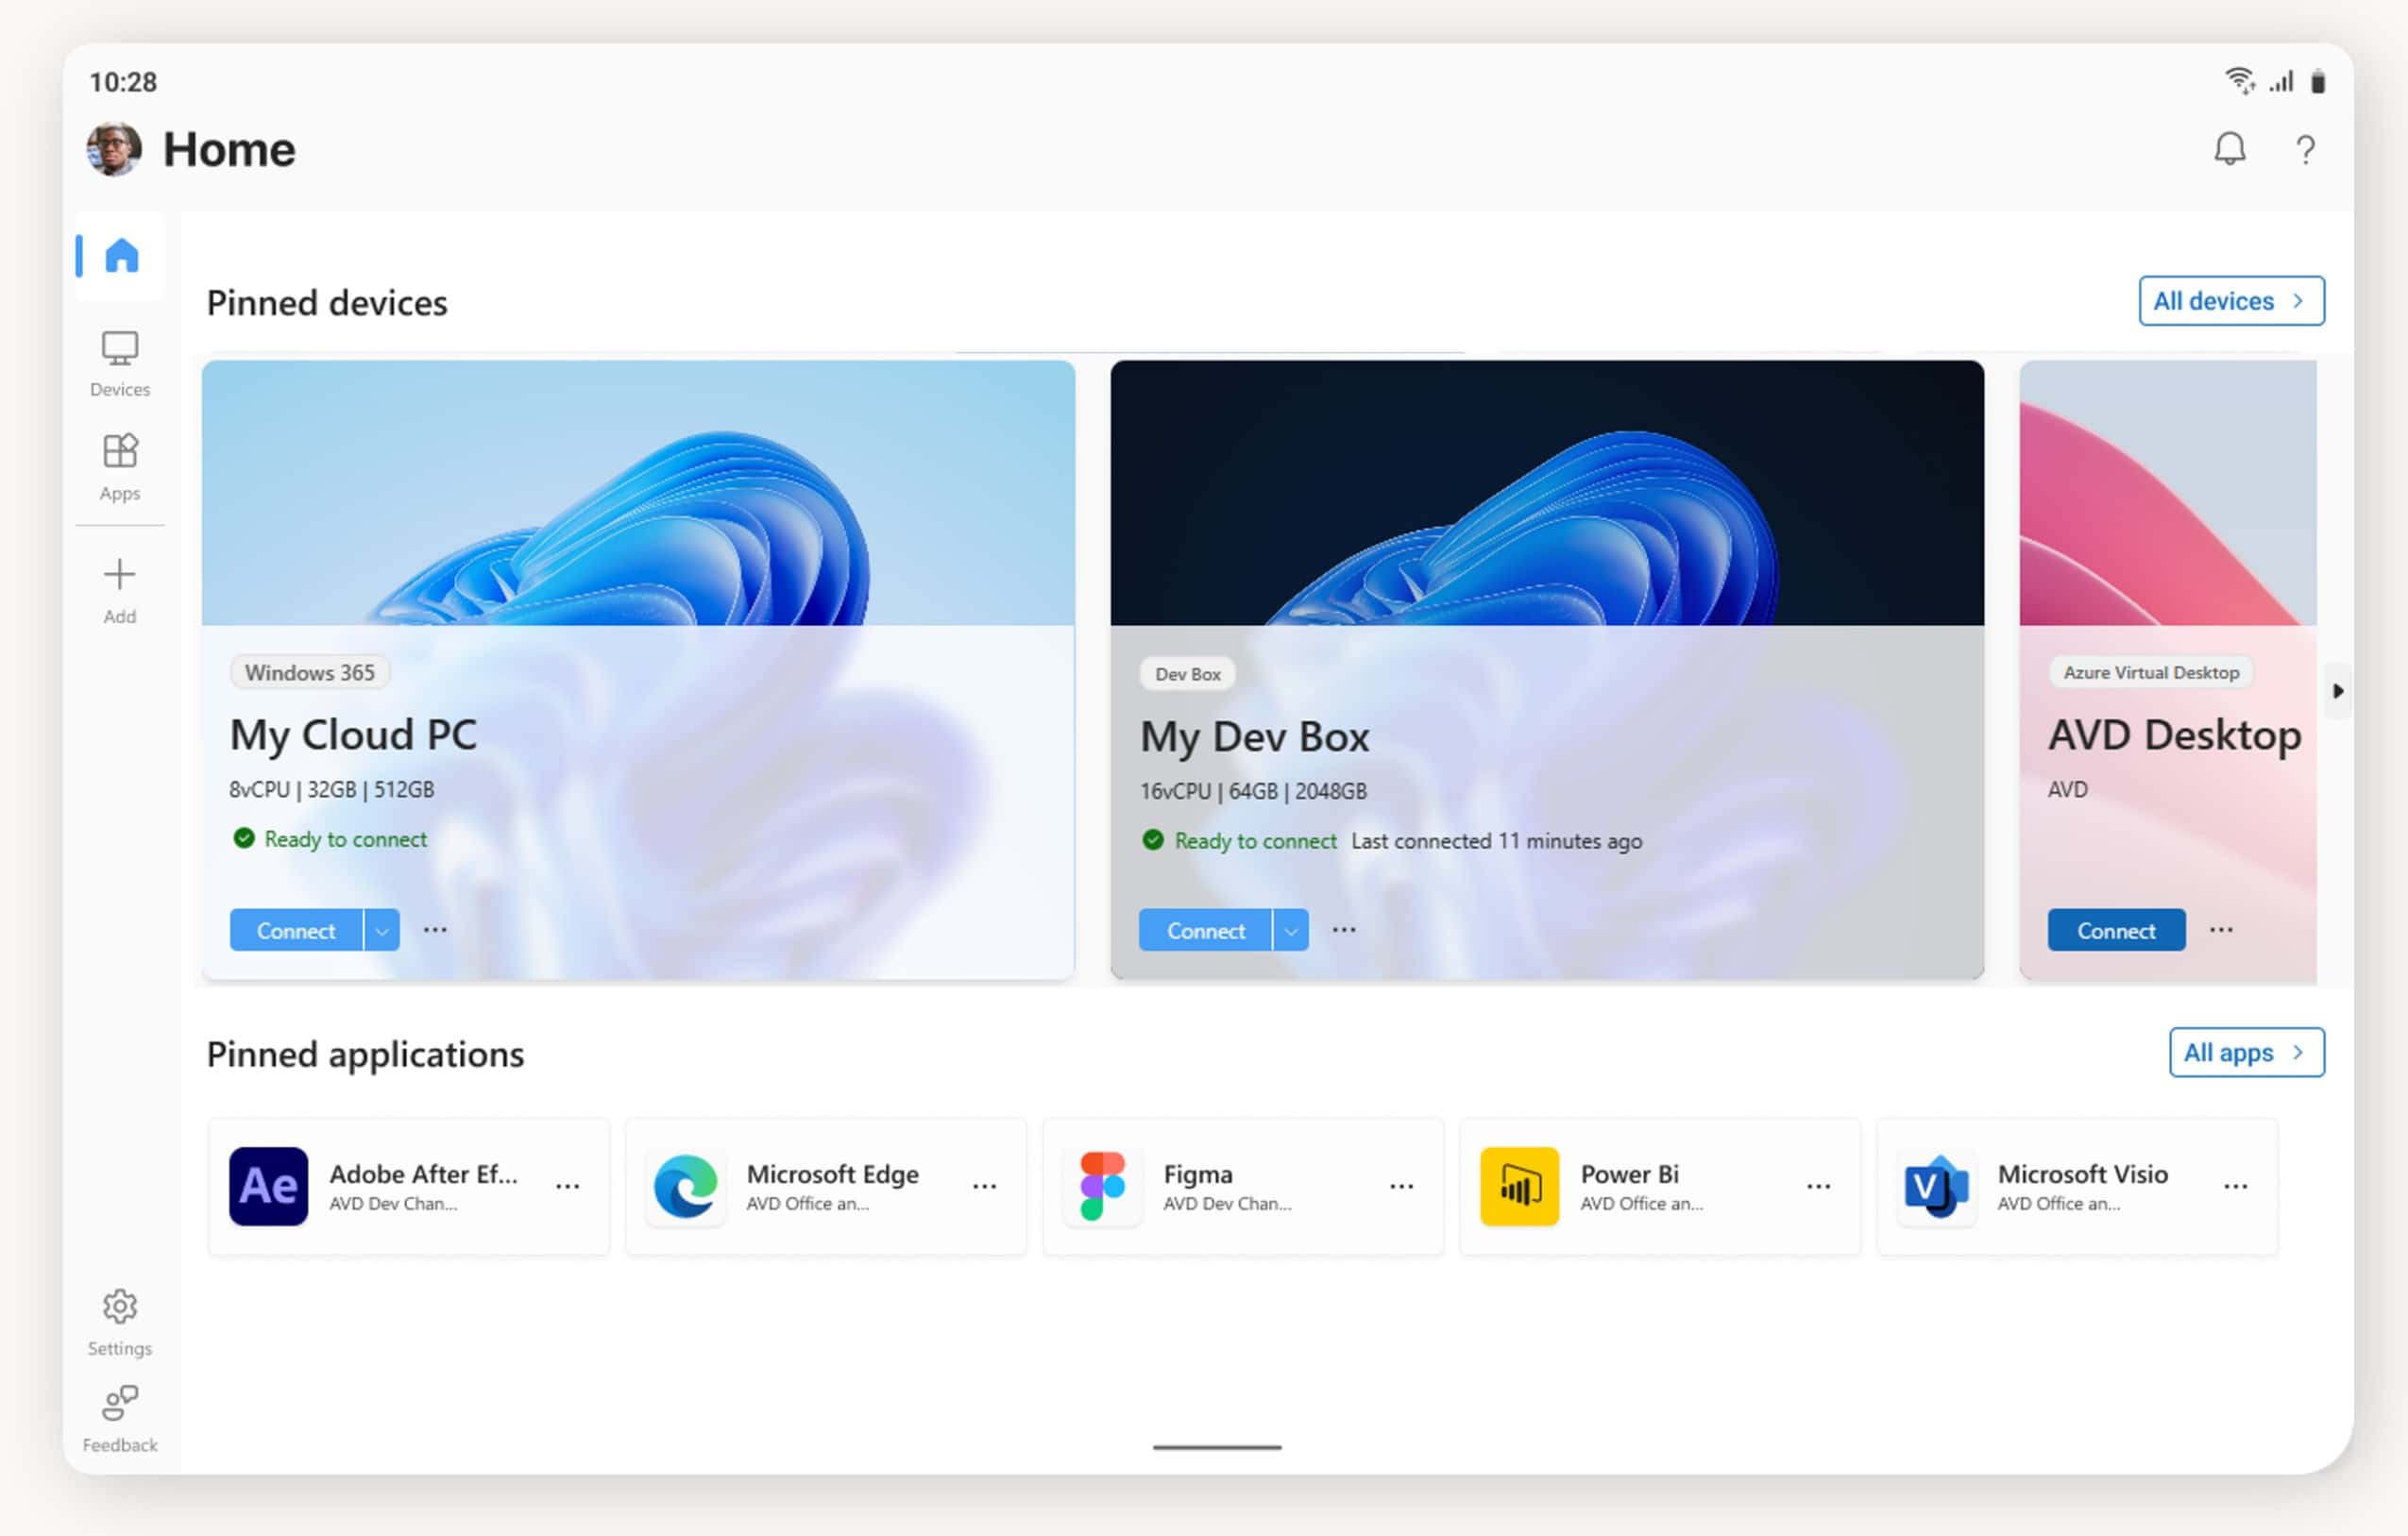The image size is (2408, 1536).
Task: Navigate to Apps section
Action: 121,465
